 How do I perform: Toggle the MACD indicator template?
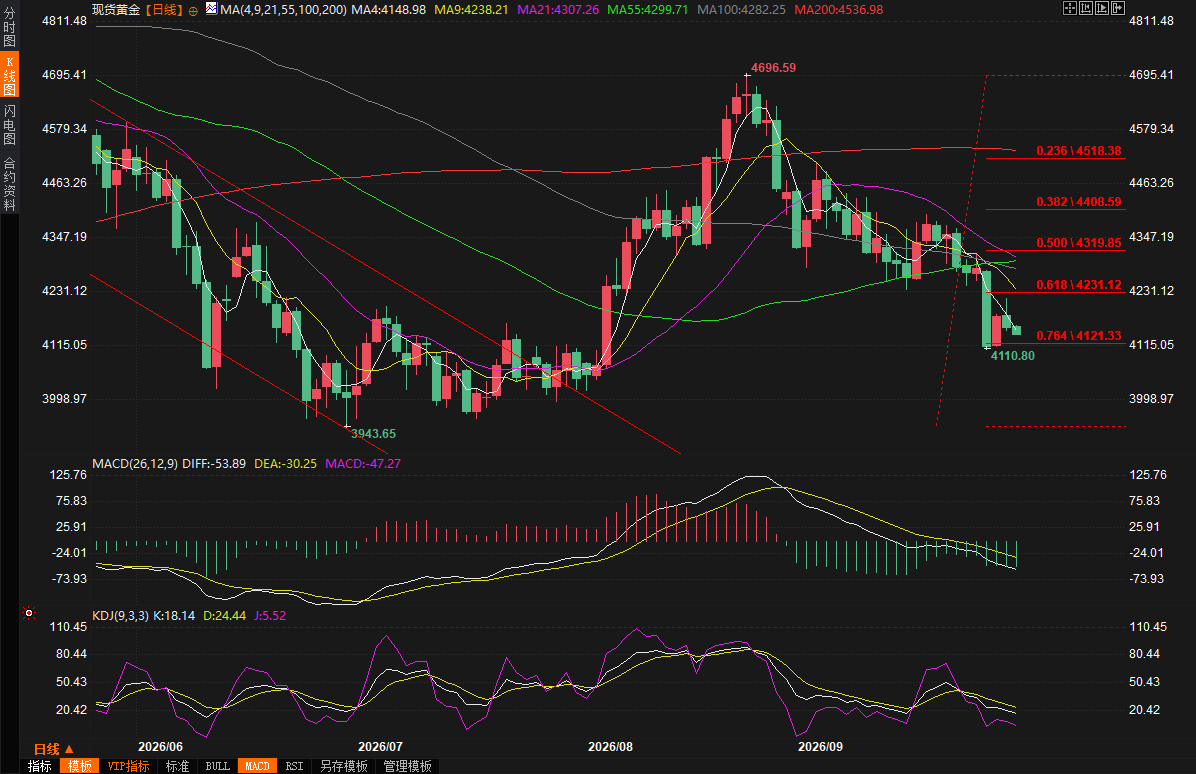pyautogui.click(x=257, y=766)
